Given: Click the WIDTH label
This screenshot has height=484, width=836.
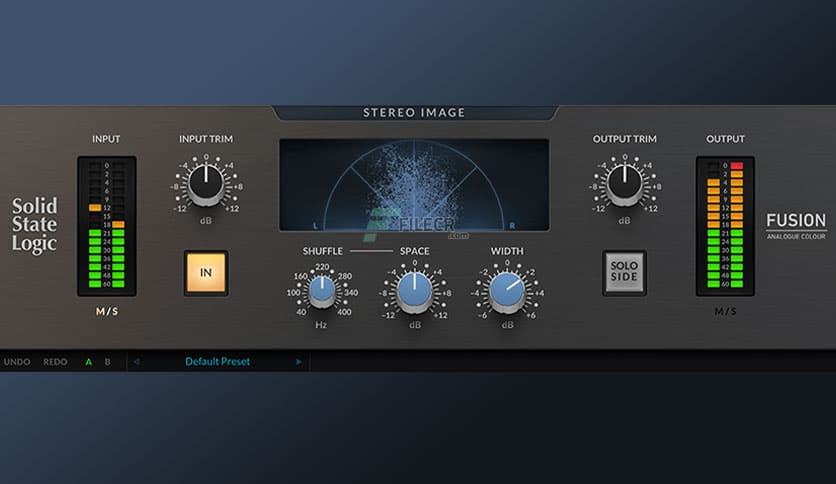Looking at the screenshot, I should coord(507,251).
